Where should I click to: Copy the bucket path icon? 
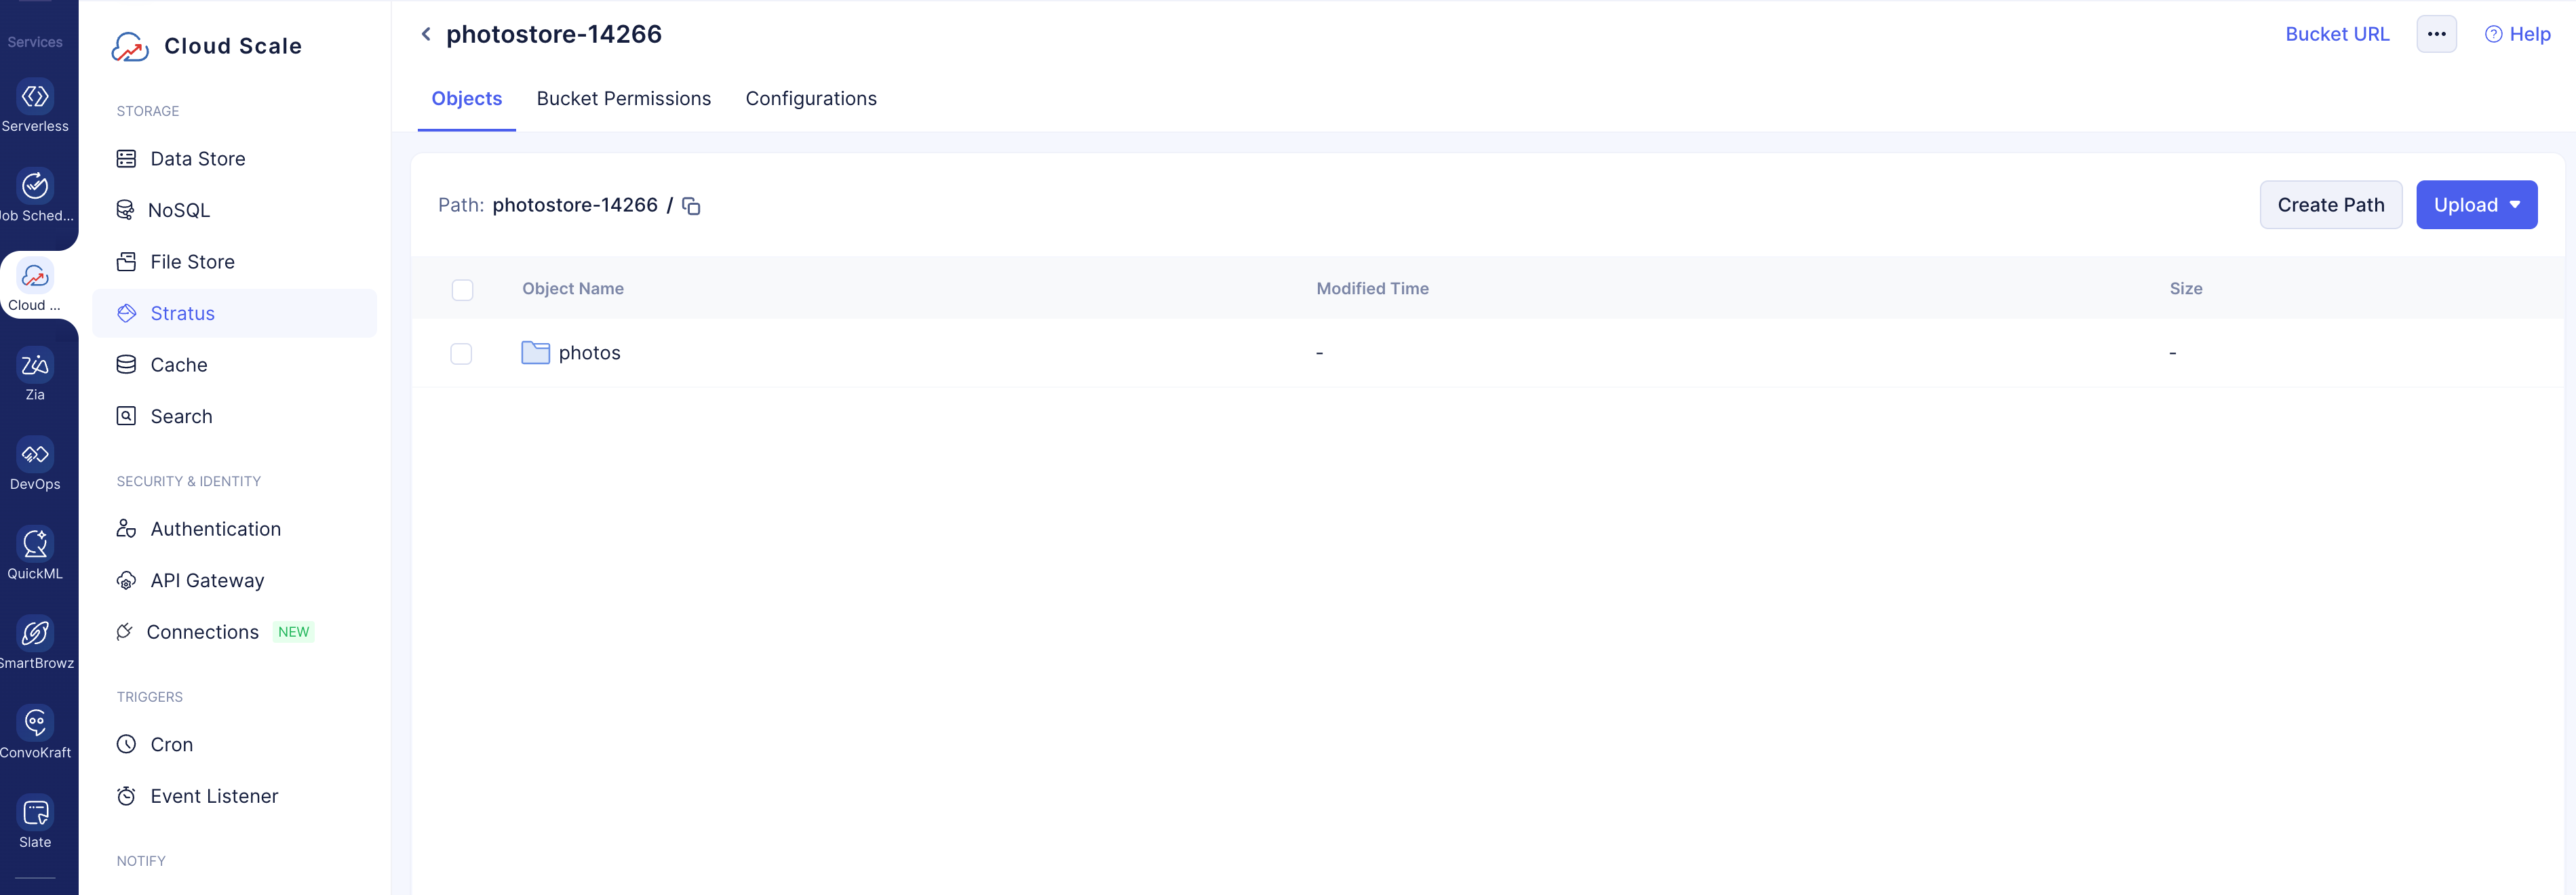pyautogui.click(x=691, y=206)
